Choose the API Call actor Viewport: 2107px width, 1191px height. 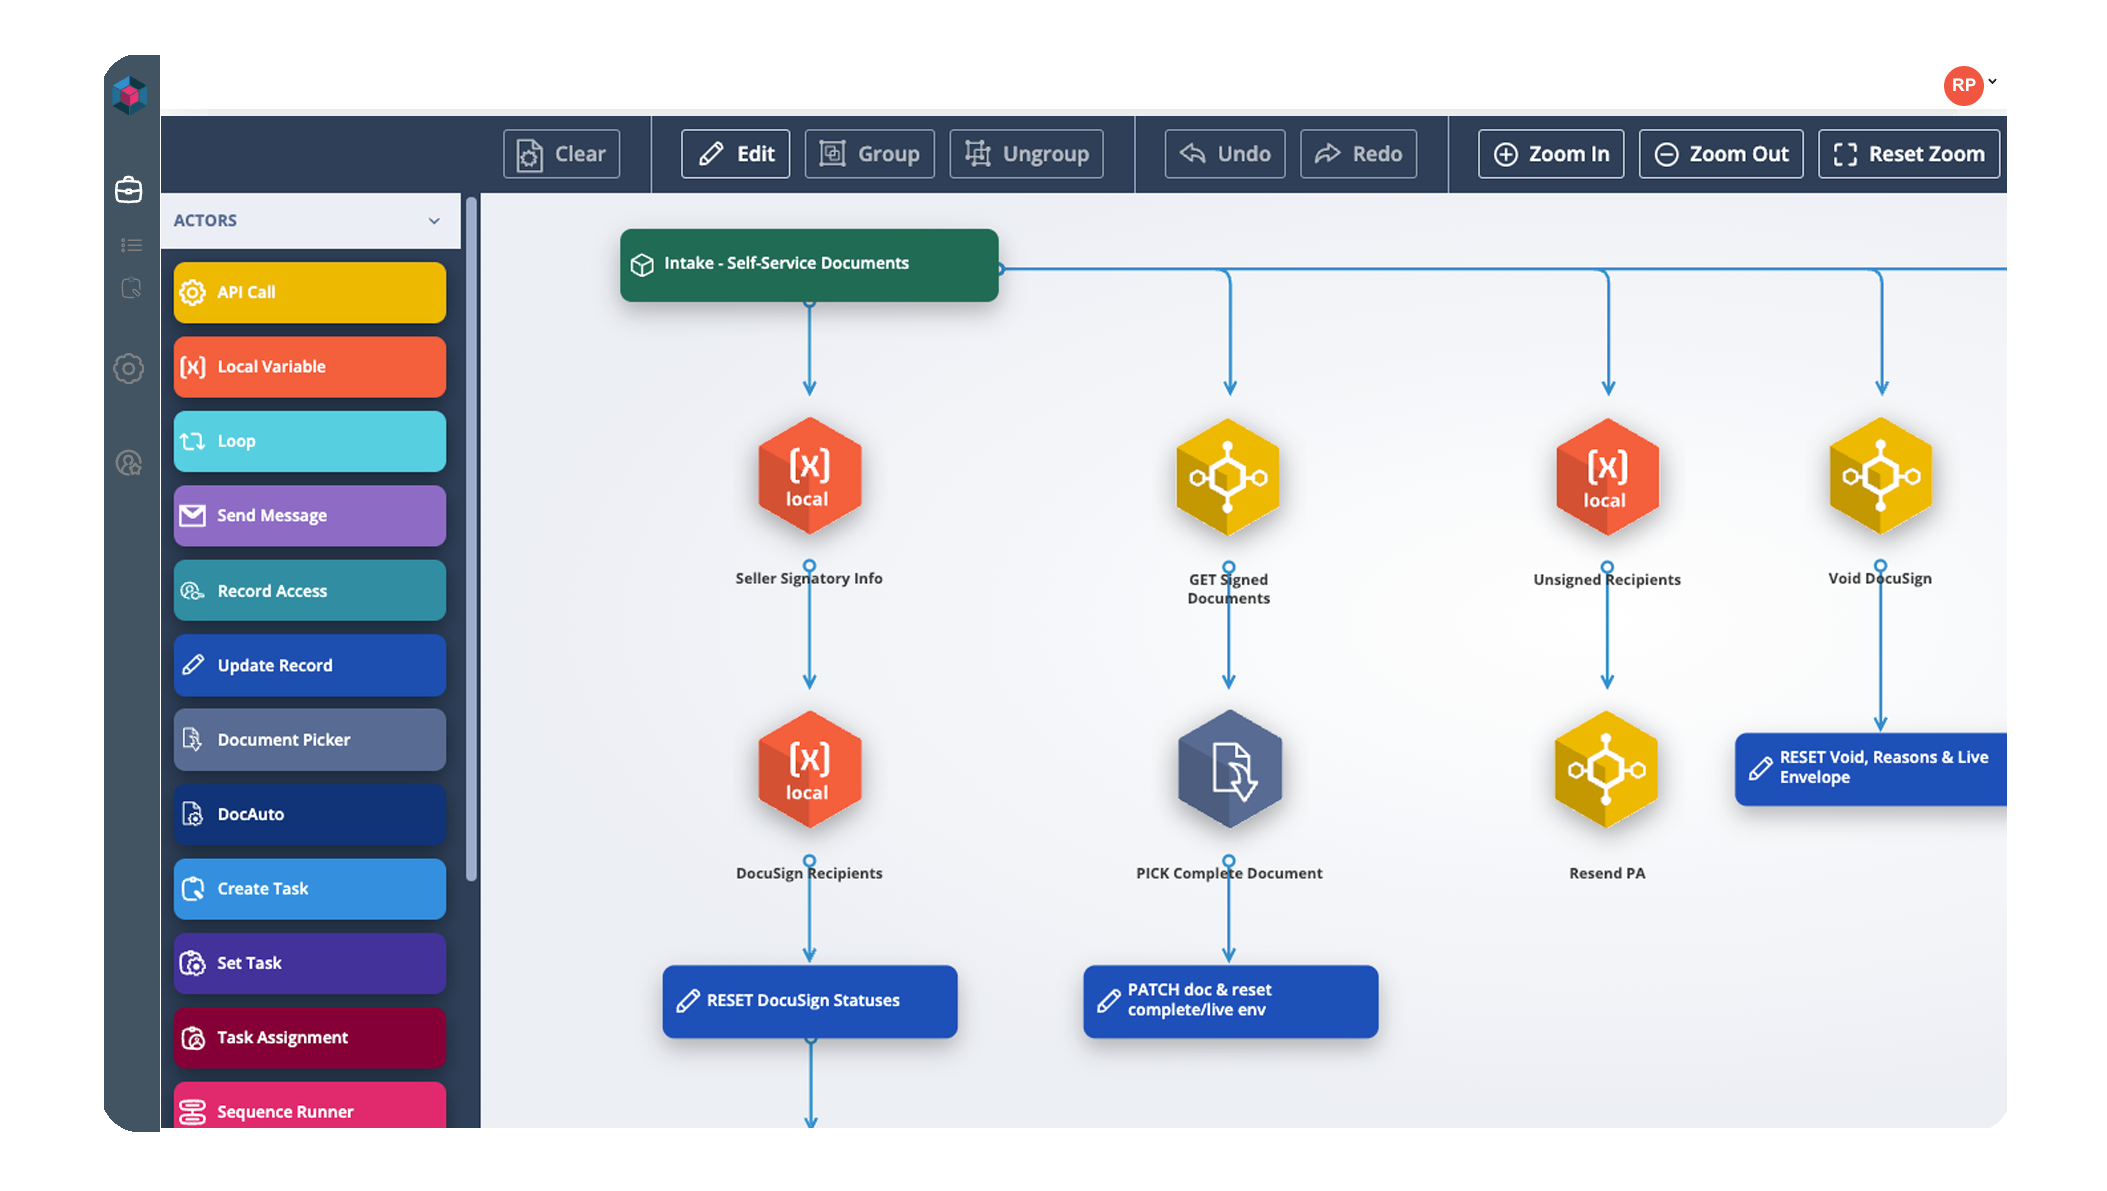[310, 292]
